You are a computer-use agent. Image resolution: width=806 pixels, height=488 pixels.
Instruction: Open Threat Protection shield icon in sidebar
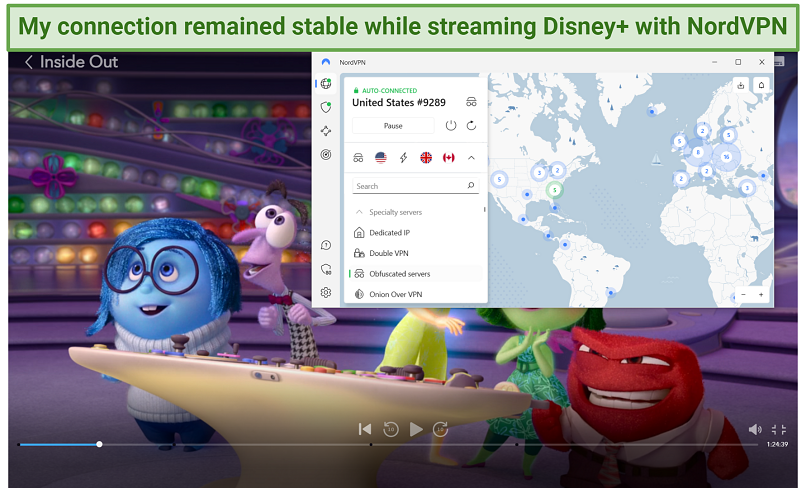click(x=326, y=107)
